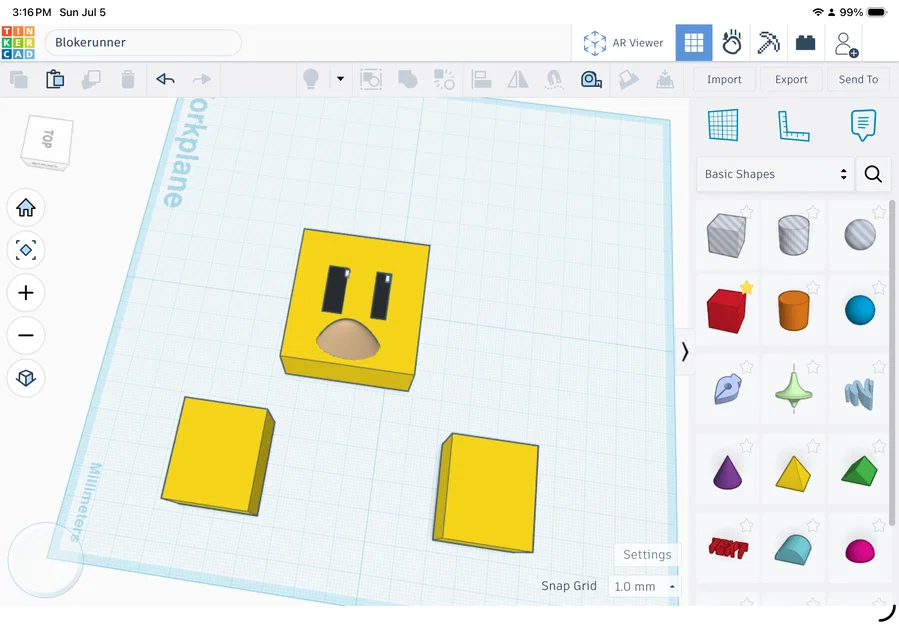The height and width of the screenshot is (625, 899).
Task: Pick the striped hole Sphere shape
Action: pyautogui.click(x=860, y=234)
